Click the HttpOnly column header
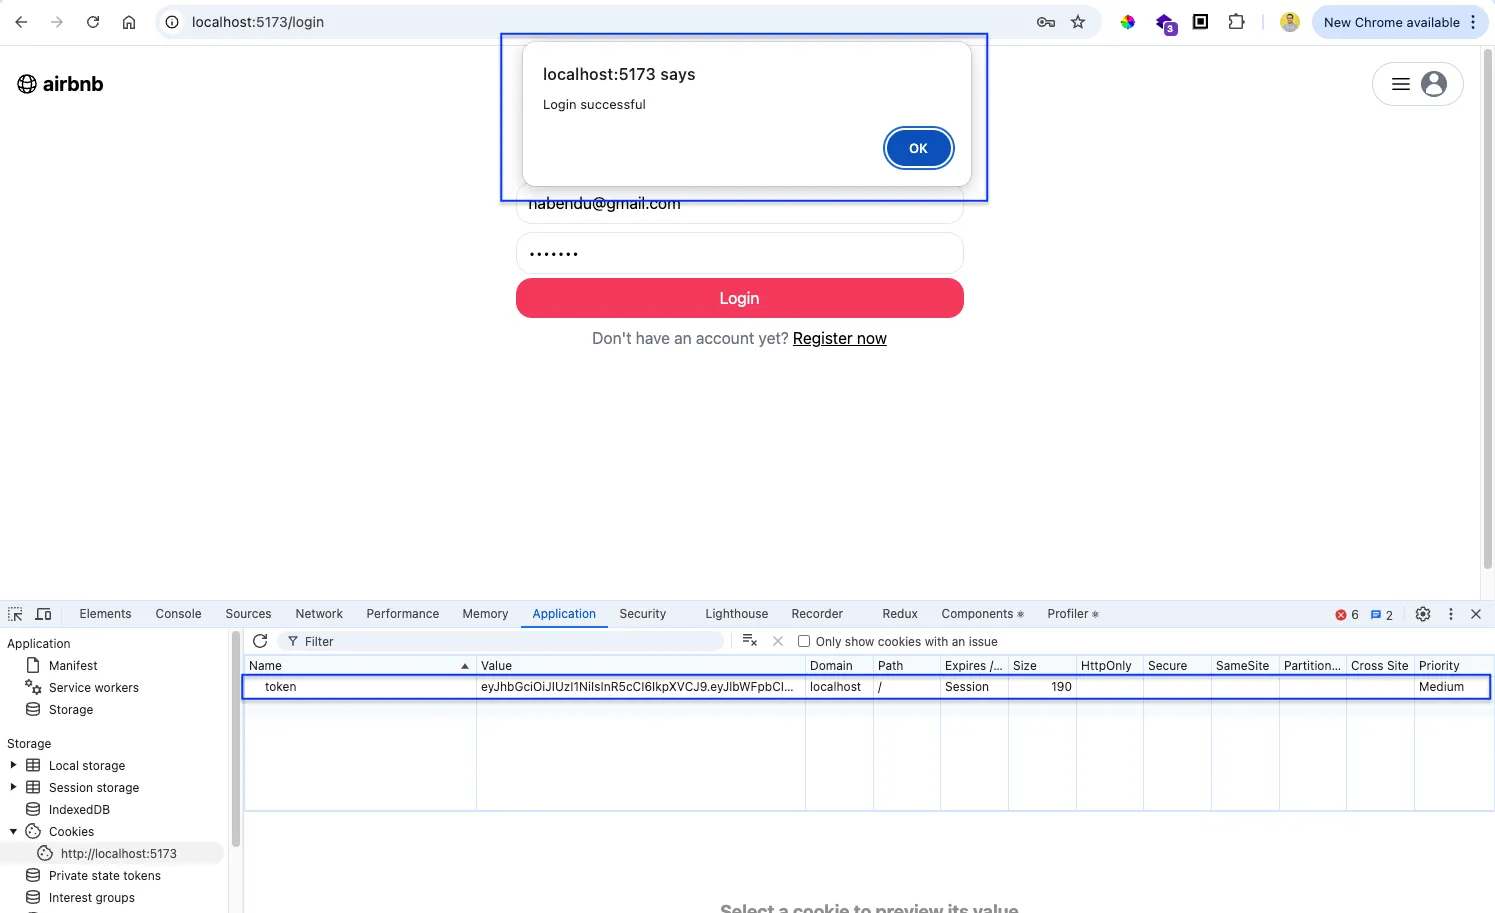 [x=1109, y=665]
